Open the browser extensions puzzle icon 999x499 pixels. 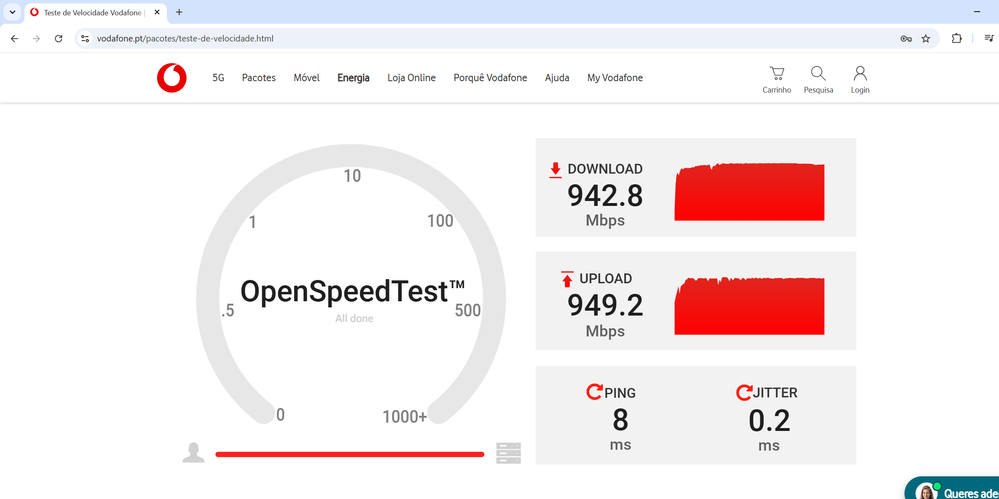pyautogui.click(x=956, y=38)
